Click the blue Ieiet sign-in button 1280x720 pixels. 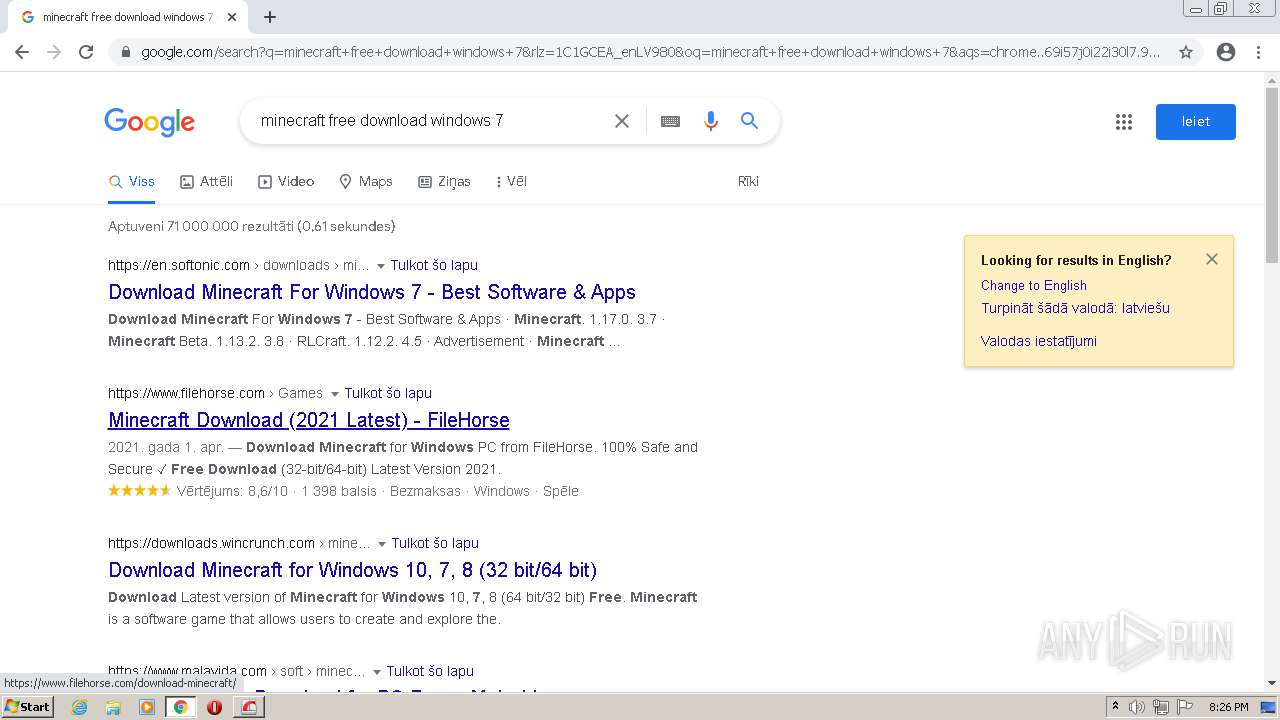[1196, 122]
